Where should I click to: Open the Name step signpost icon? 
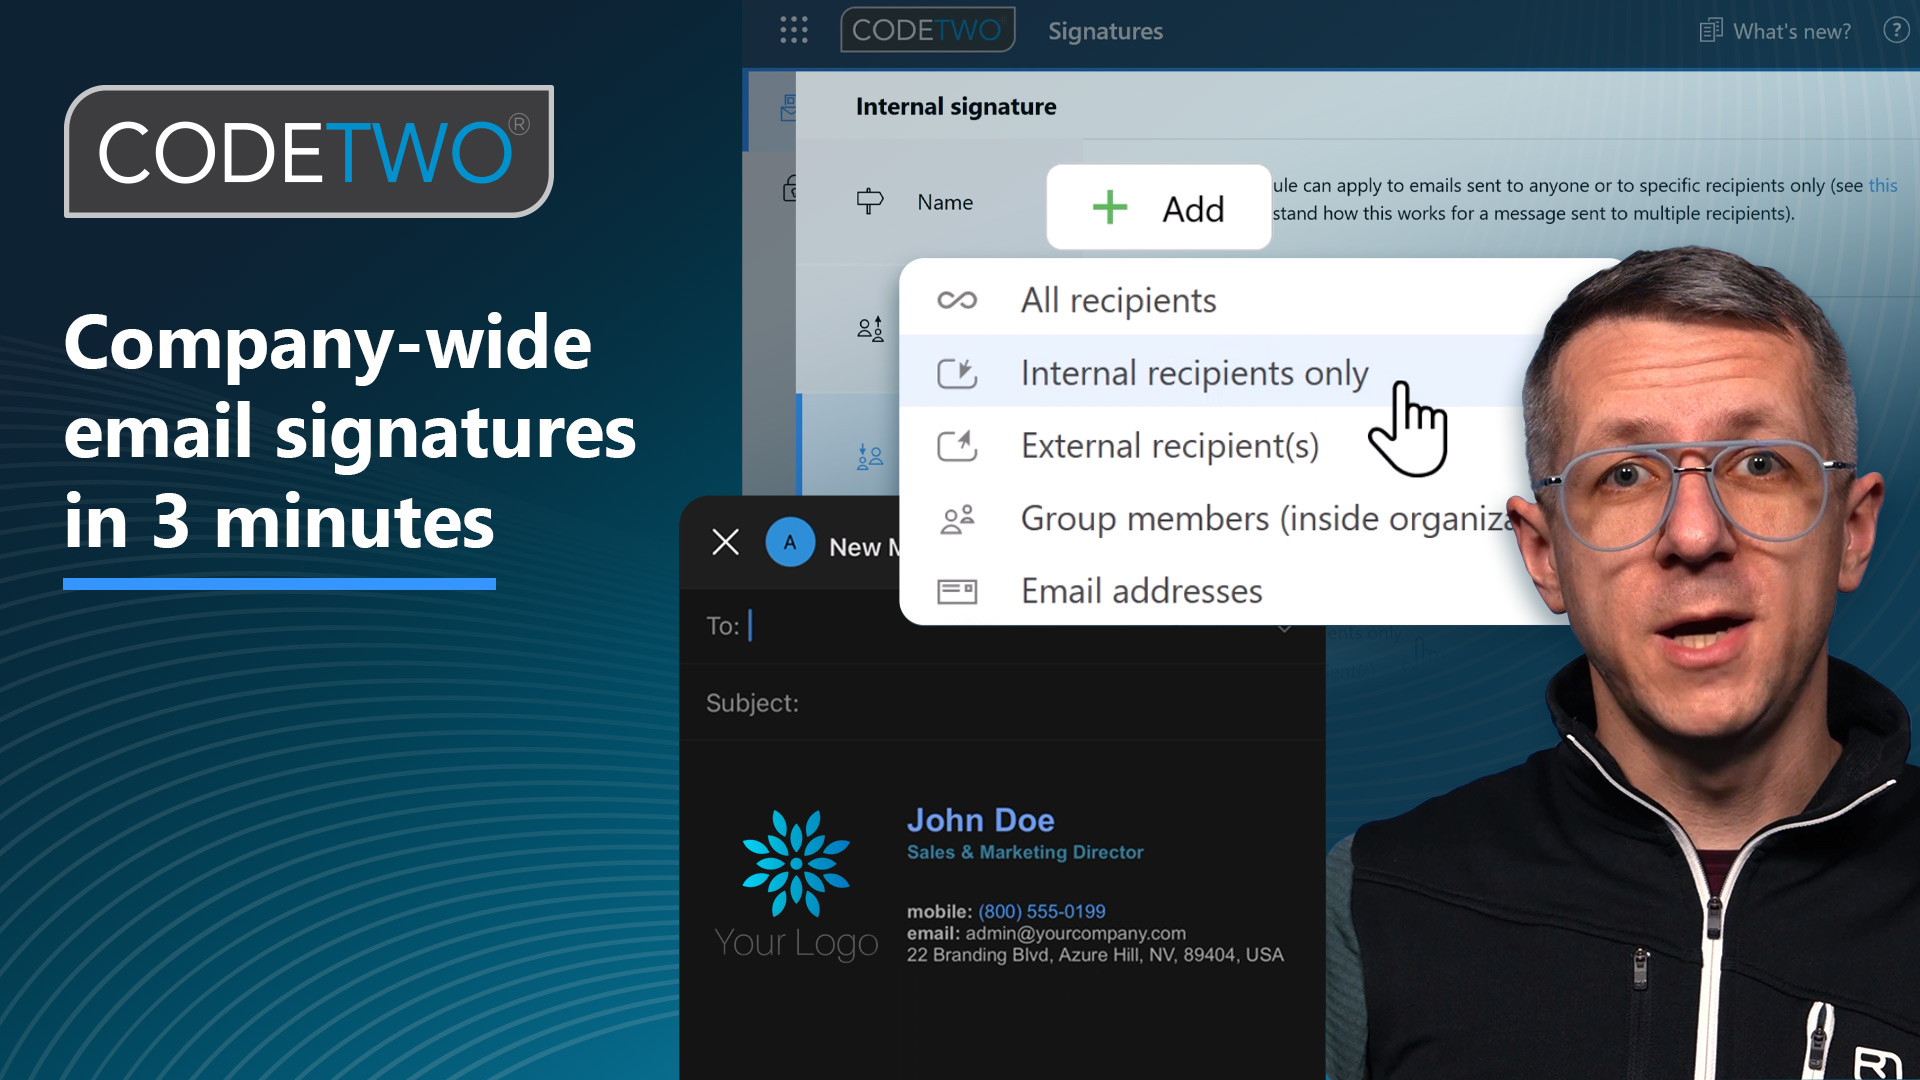[x=870, y=201]
